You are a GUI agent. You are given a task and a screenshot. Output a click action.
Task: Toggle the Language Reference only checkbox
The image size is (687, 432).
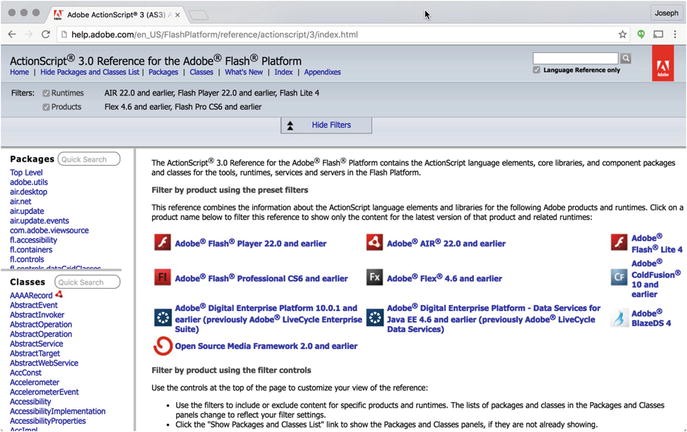pos(536,70)
